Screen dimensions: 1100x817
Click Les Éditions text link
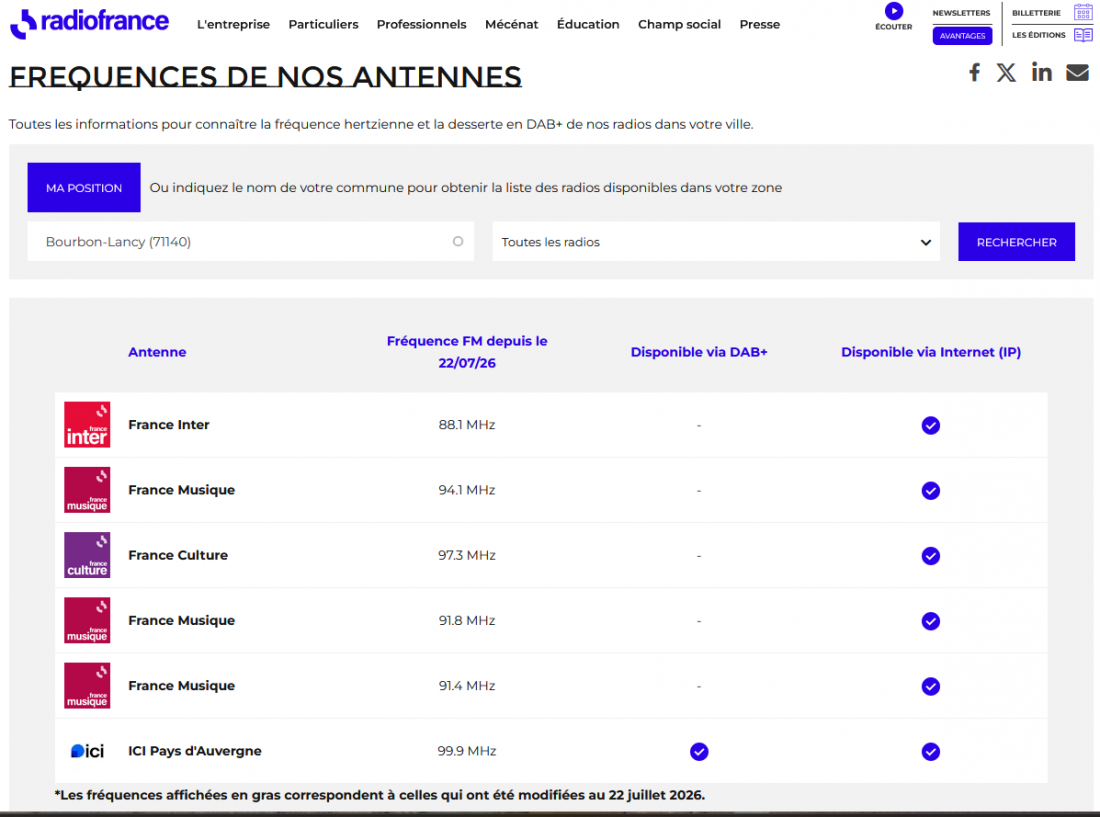tap(1038, 34)
